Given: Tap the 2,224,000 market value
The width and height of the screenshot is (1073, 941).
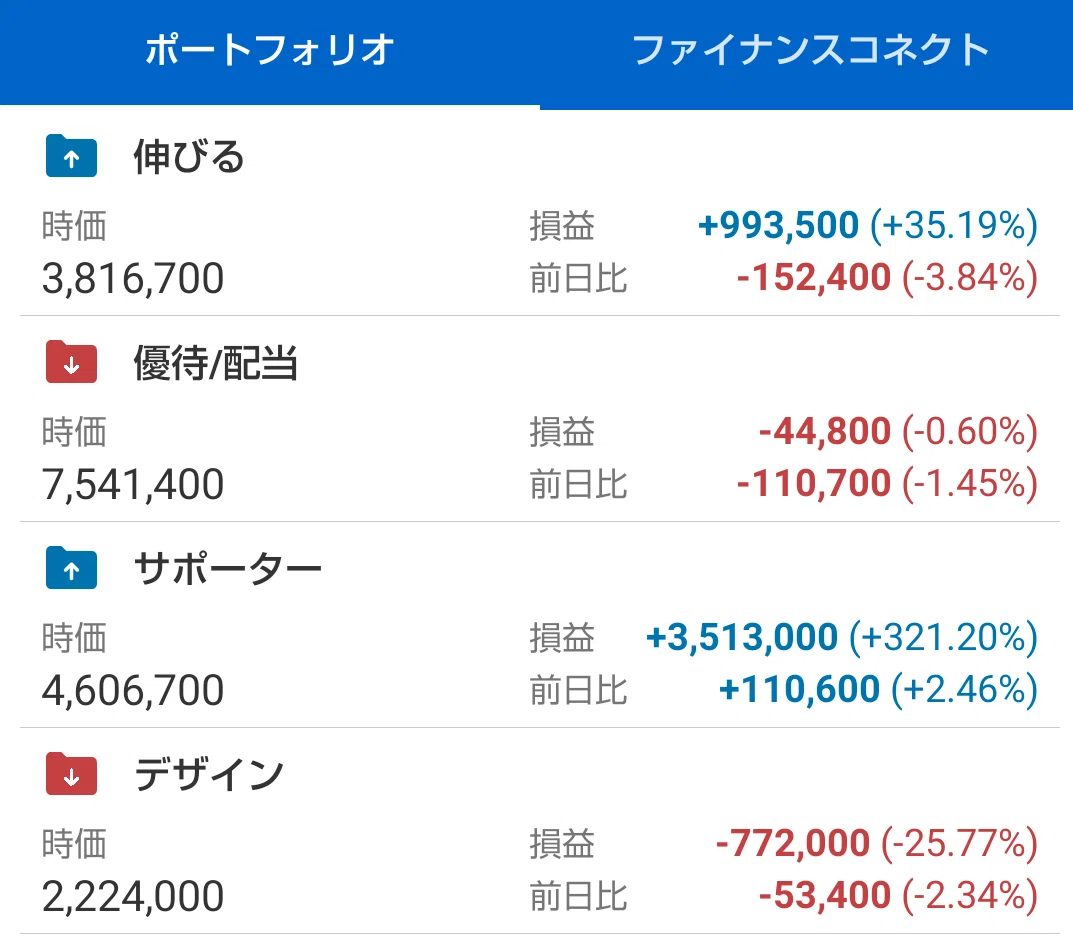Looking at the screenshot, I should tap(133, 897).
